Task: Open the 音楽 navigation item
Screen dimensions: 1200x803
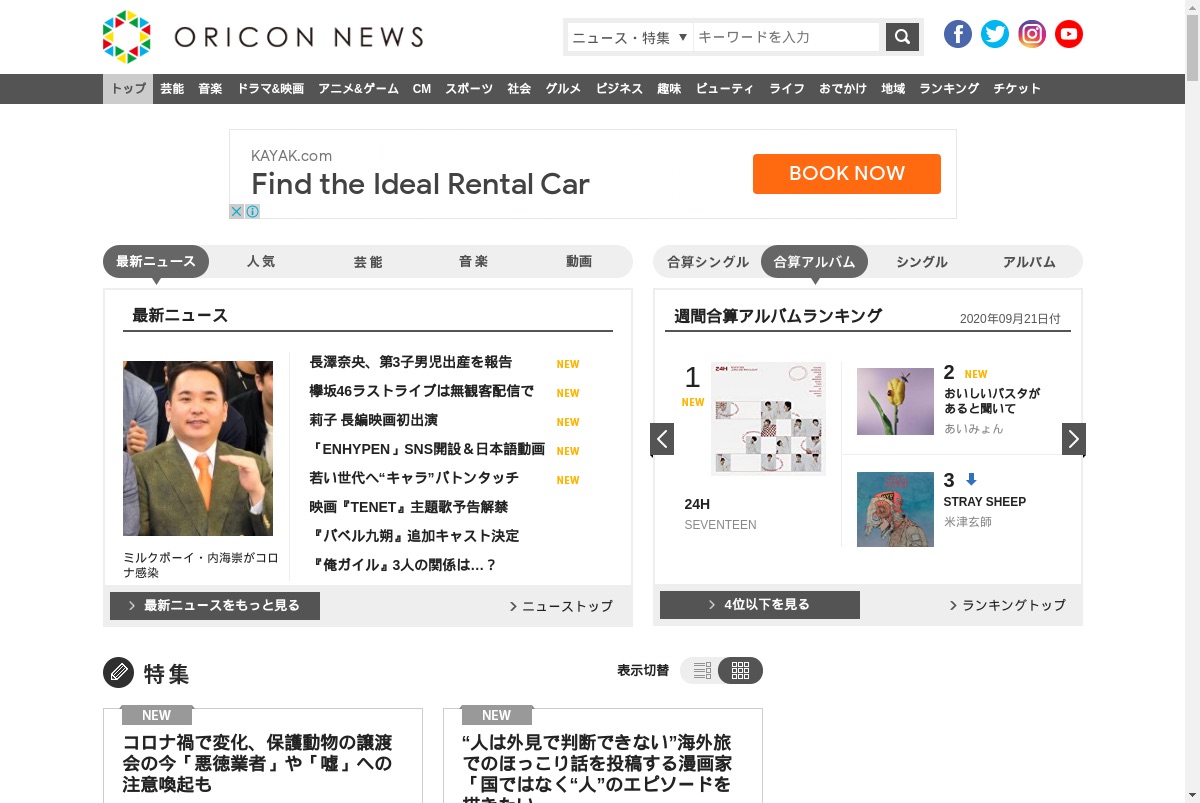Action: coord(210,89)
